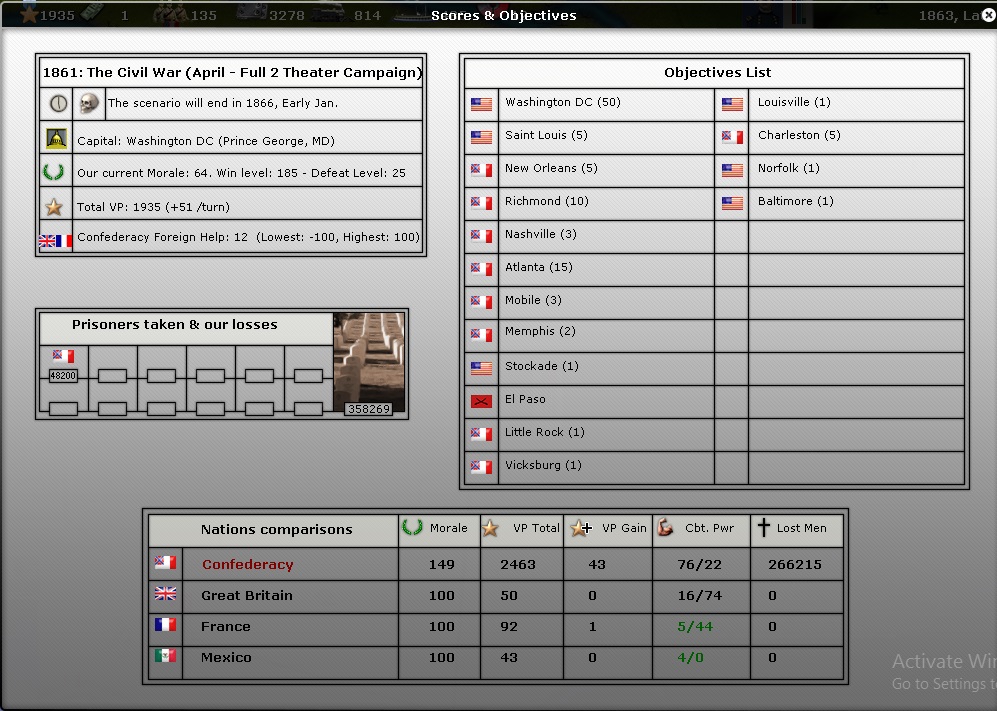Click the green laurel morale icon in the scenario panel
This screenshot has width=997, height=711.
55,172
